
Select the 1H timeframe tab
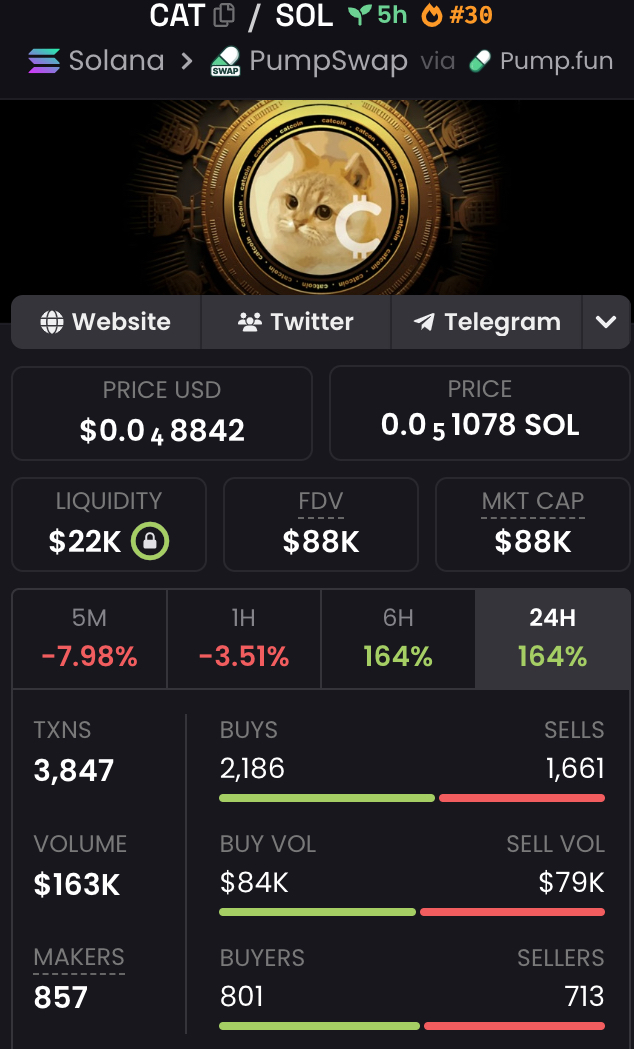point(243,639)
